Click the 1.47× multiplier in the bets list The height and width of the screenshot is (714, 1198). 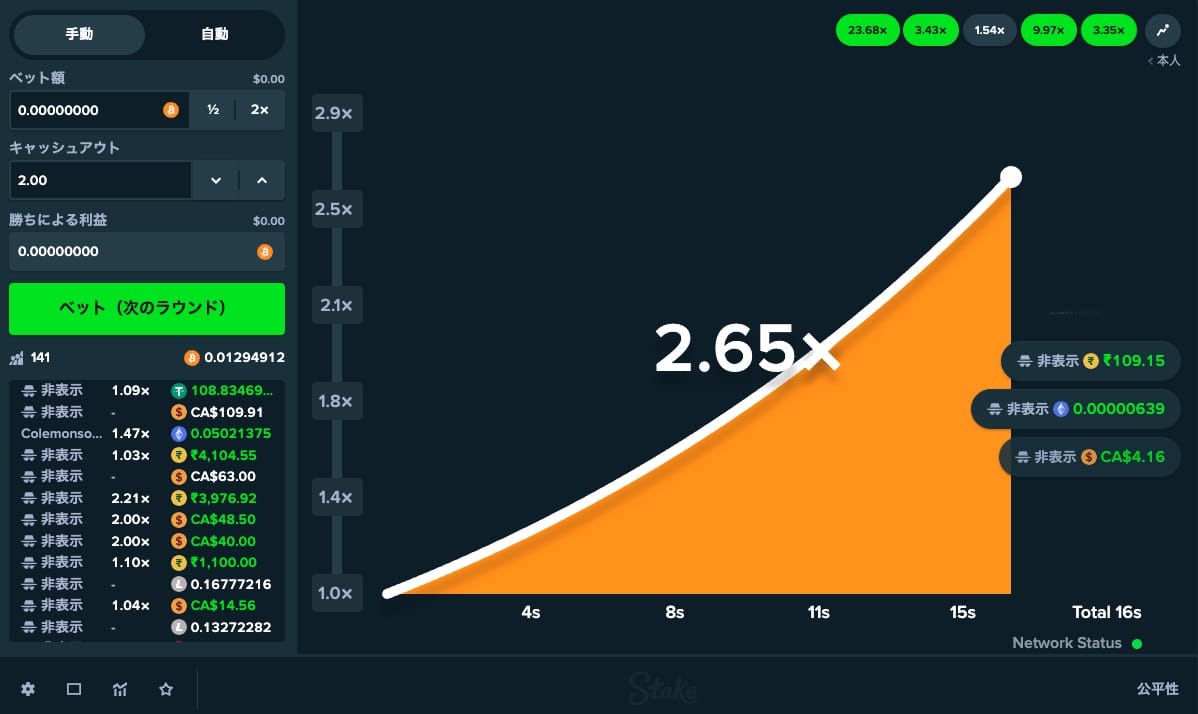pos(131,434)
